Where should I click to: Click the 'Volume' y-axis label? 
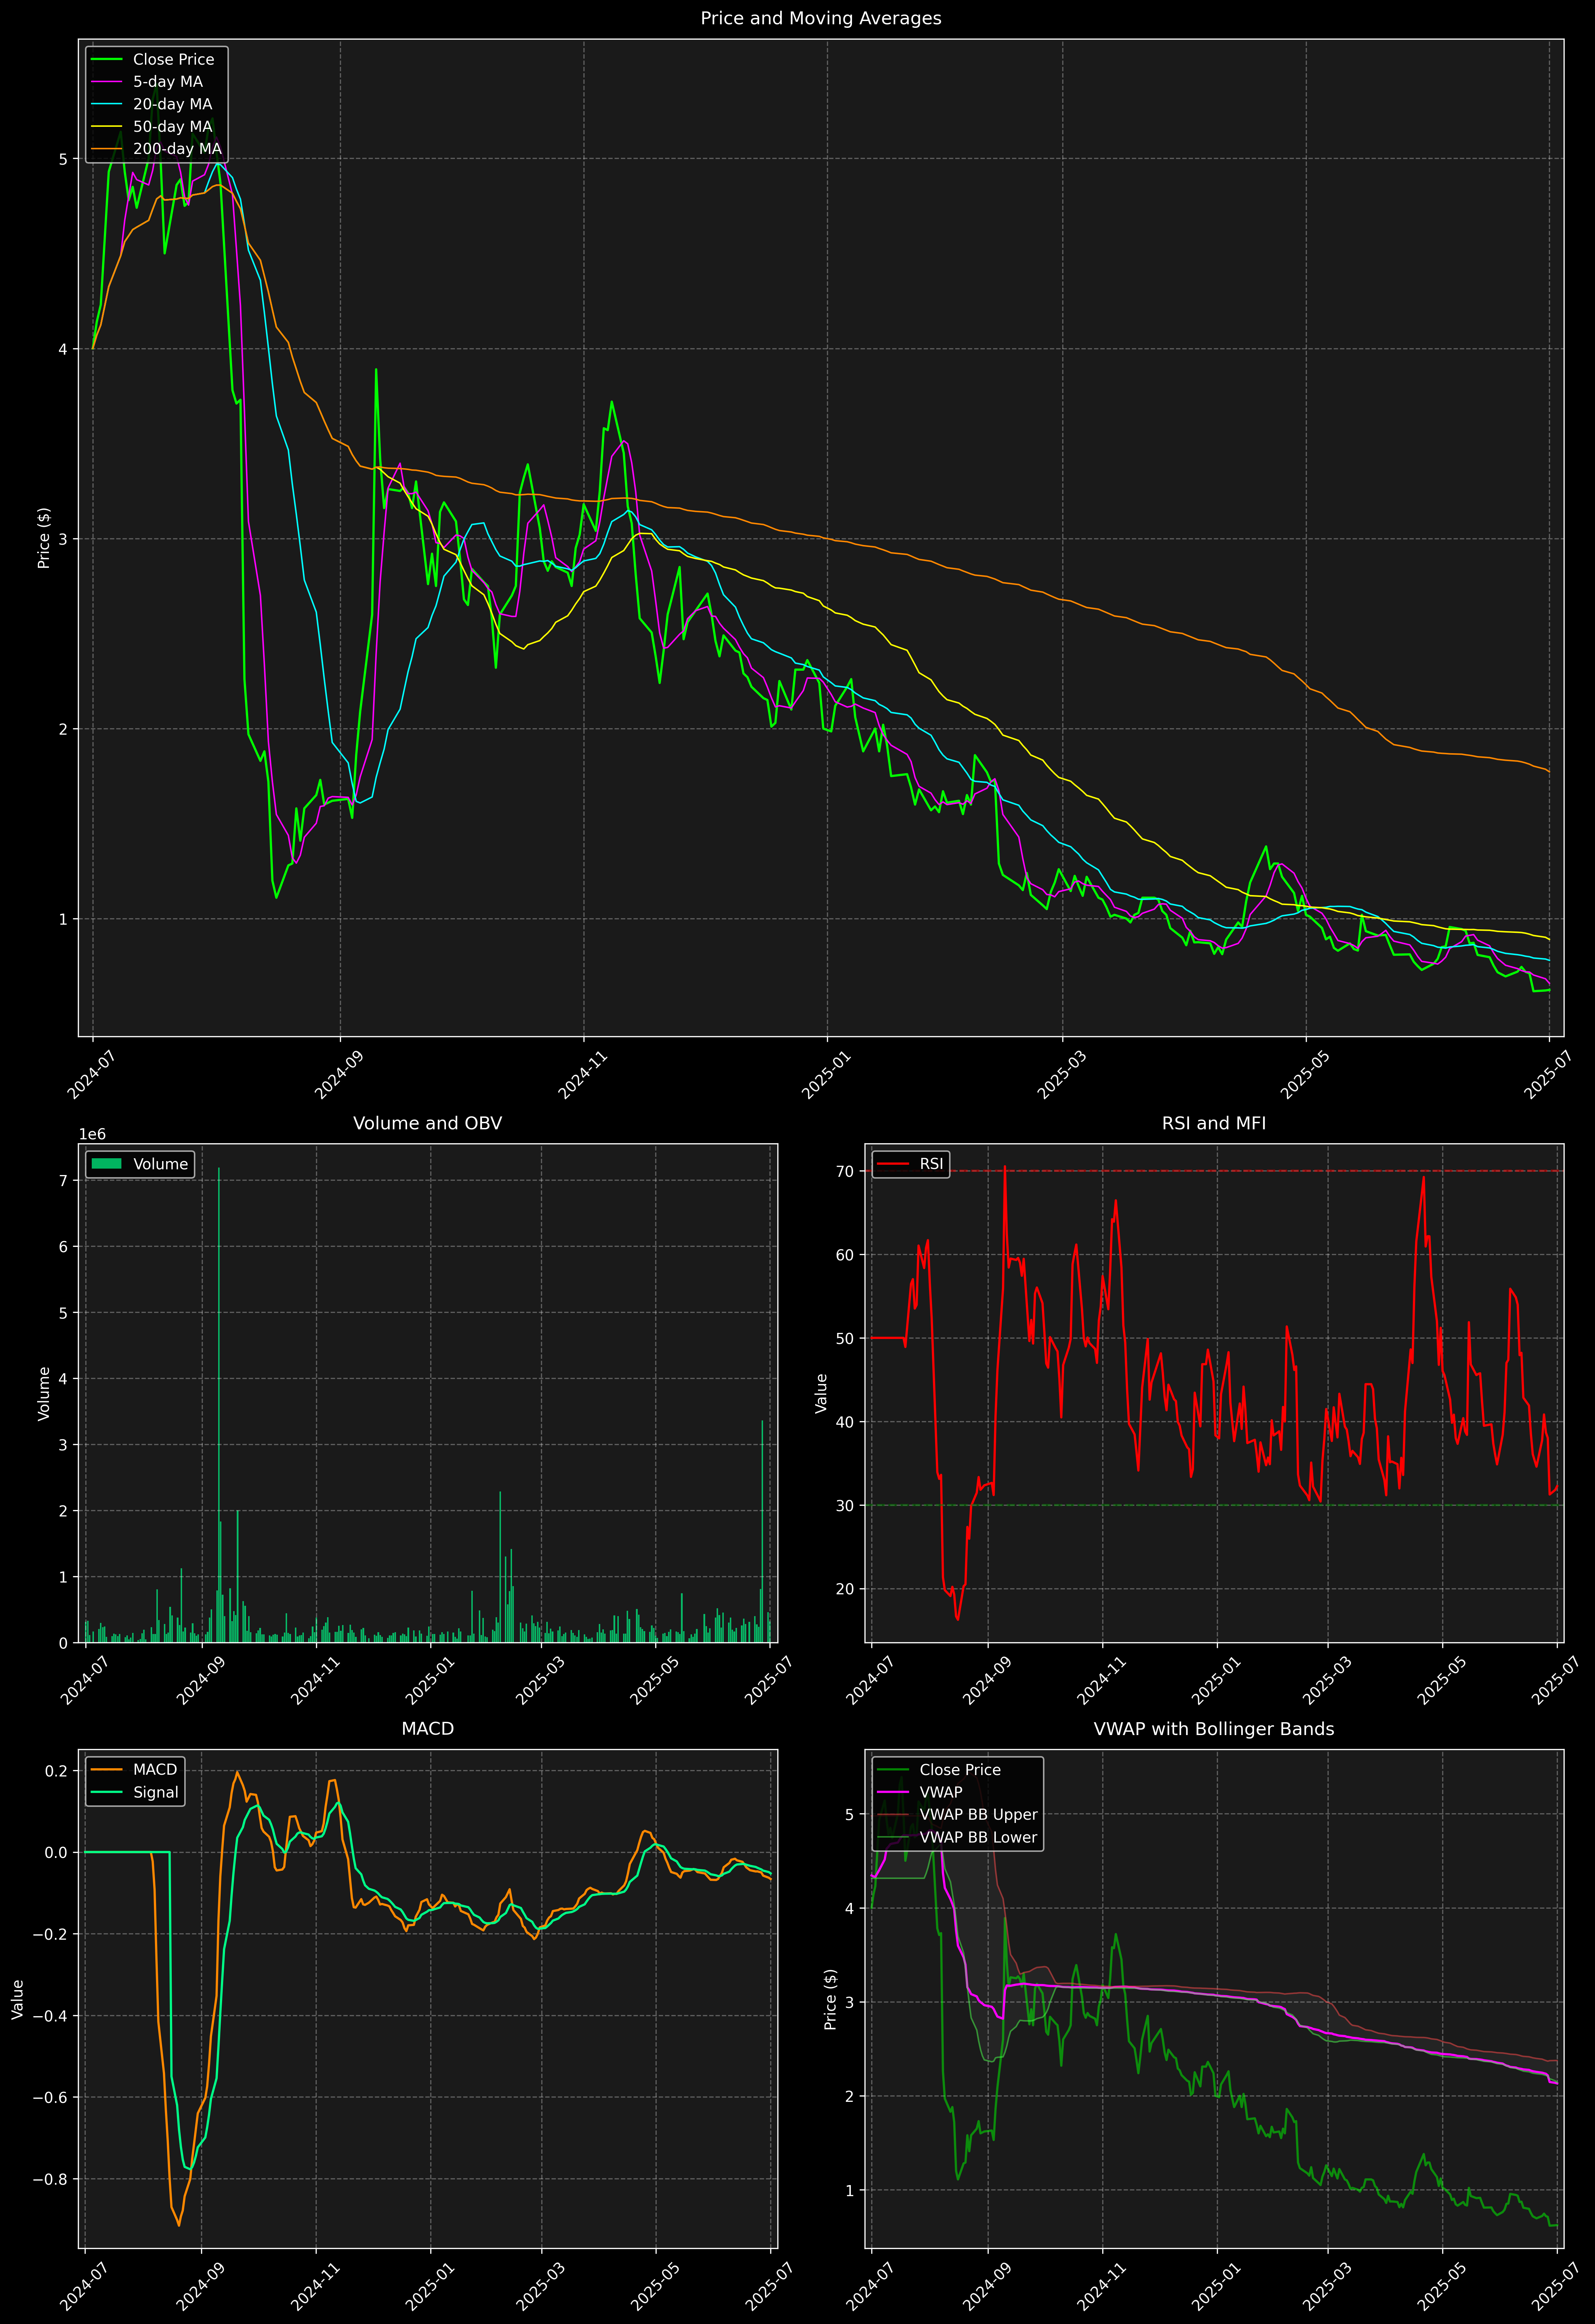click(x=44, y=1393)
